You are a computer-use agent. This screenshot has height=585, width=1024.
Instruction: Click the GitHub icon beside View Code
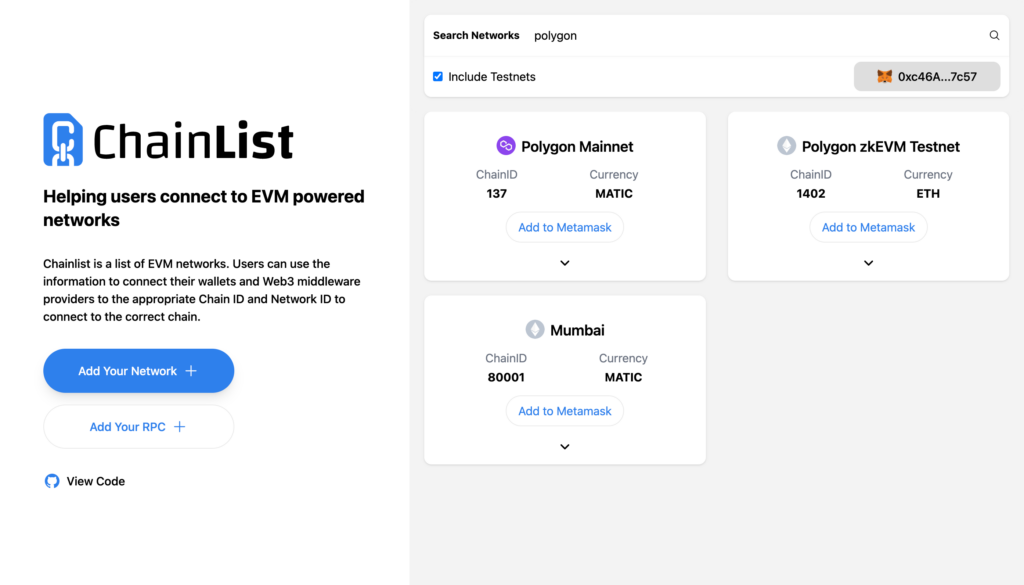point(52,481)
